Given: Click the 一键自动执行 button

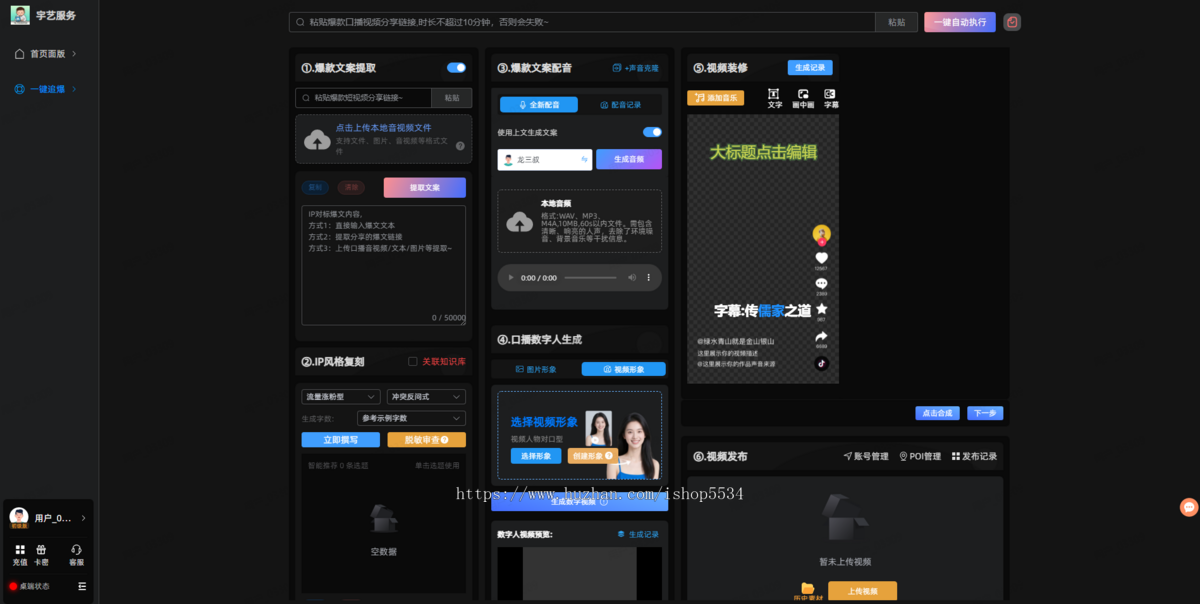Looking at the screenshot, I should 960,22.
